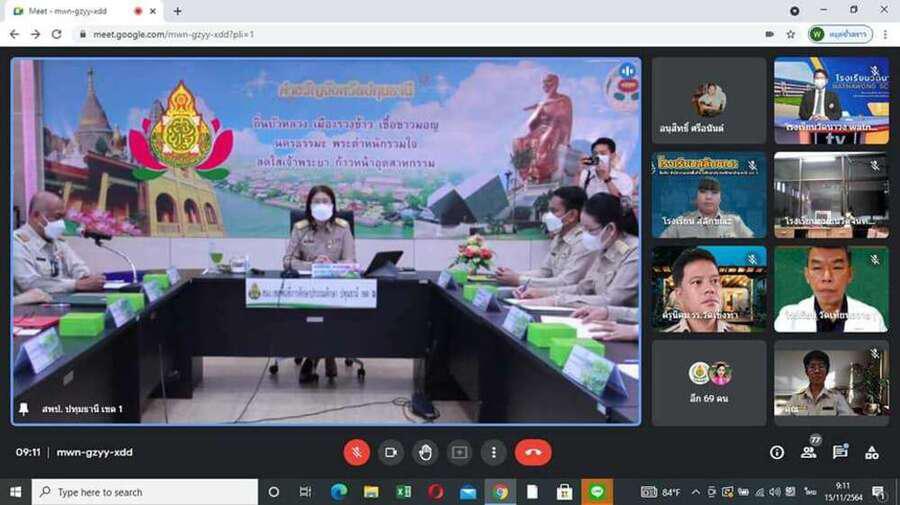Screen dimensions: 900x505
Task: Unmute the microphone in Meet
Action: [x=357, y=452]
